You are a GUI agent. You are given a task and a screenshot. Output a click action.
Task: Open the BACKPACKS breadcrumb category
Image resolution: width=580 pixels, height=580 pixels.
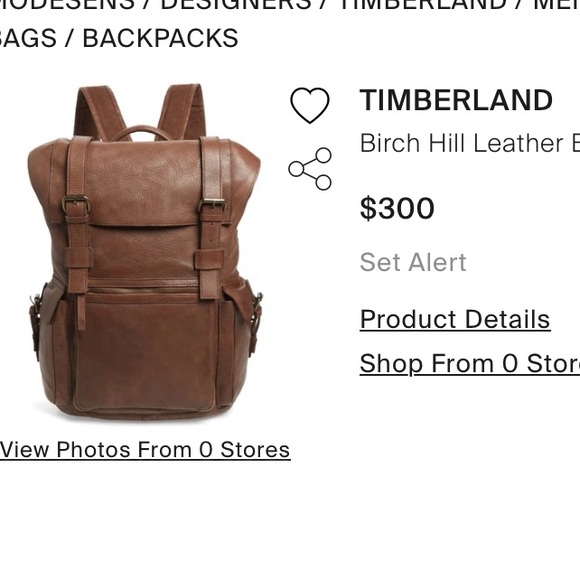[x=160, y=38]
